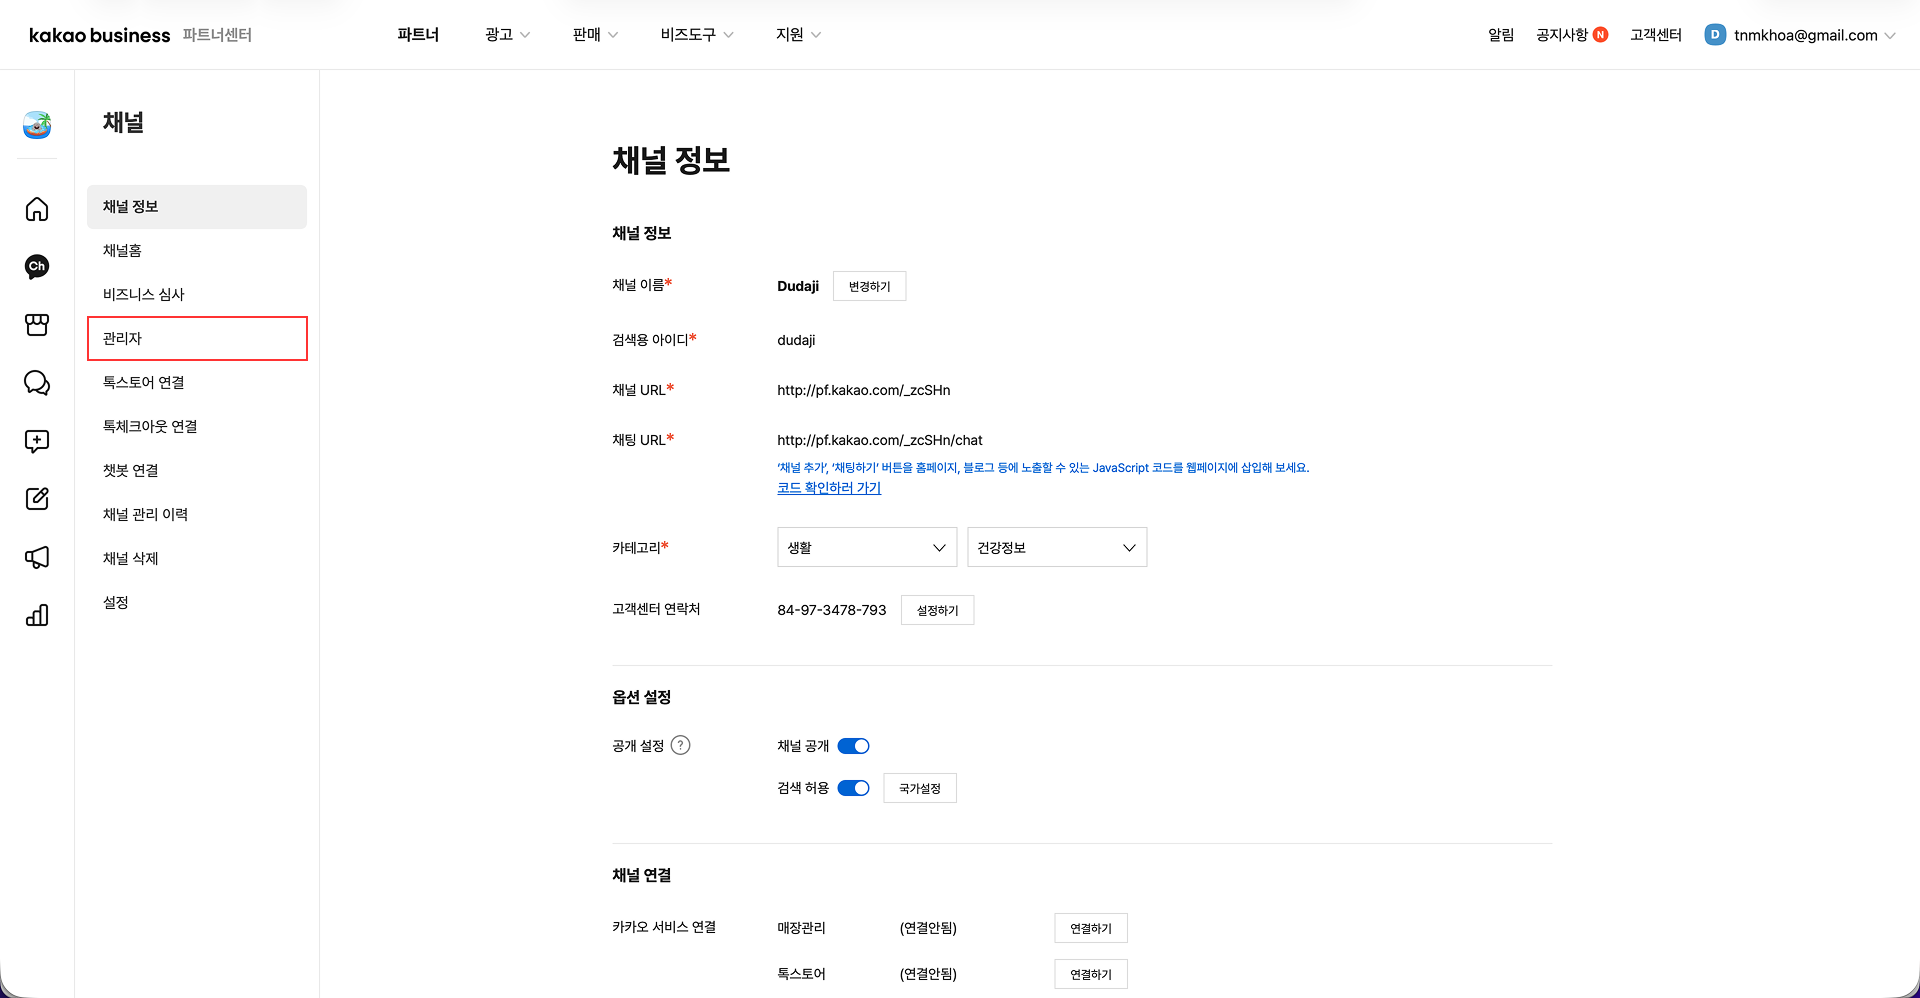This screenshot has height=998, width=1920.
Task: Click 연결하기 next to 톡스토어
Action: pos(1090,973)
